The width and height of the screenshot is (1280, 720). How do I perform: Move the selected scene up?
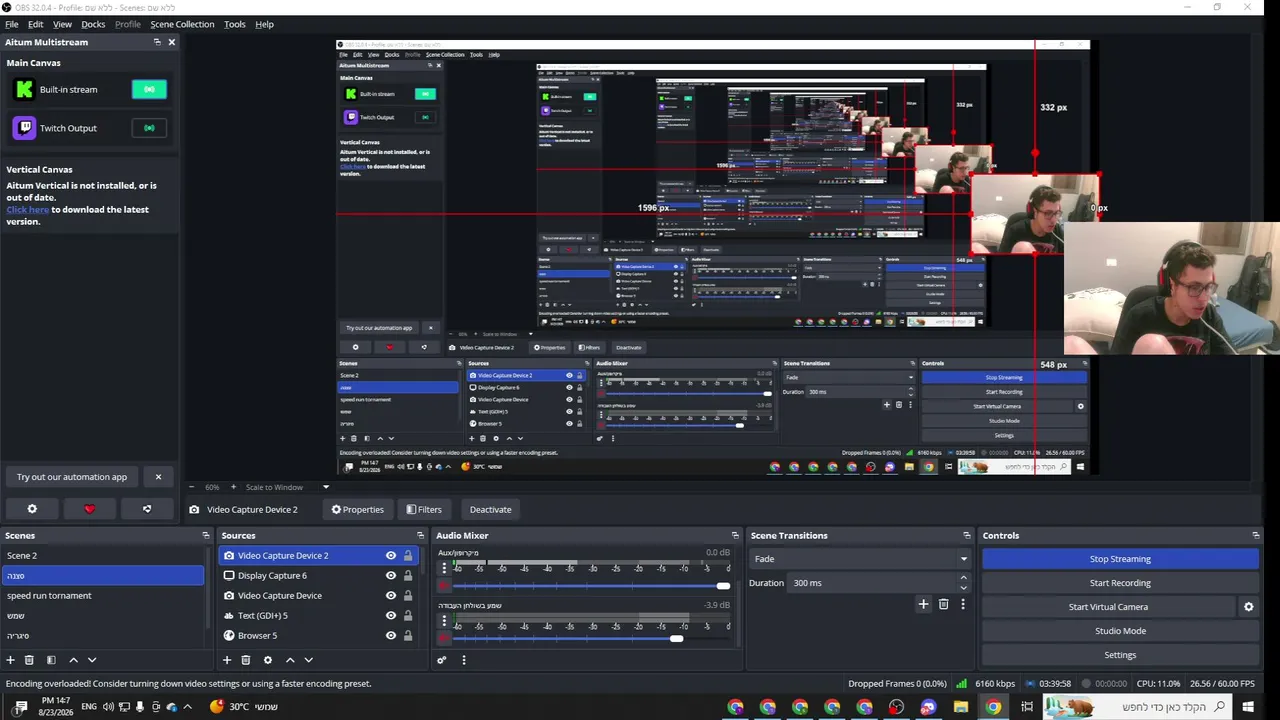[74, 660]
